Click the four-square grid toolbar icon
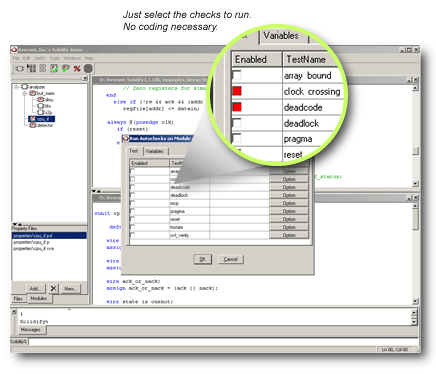This screenshot has width=436, height=374. (x=43, y=68)
